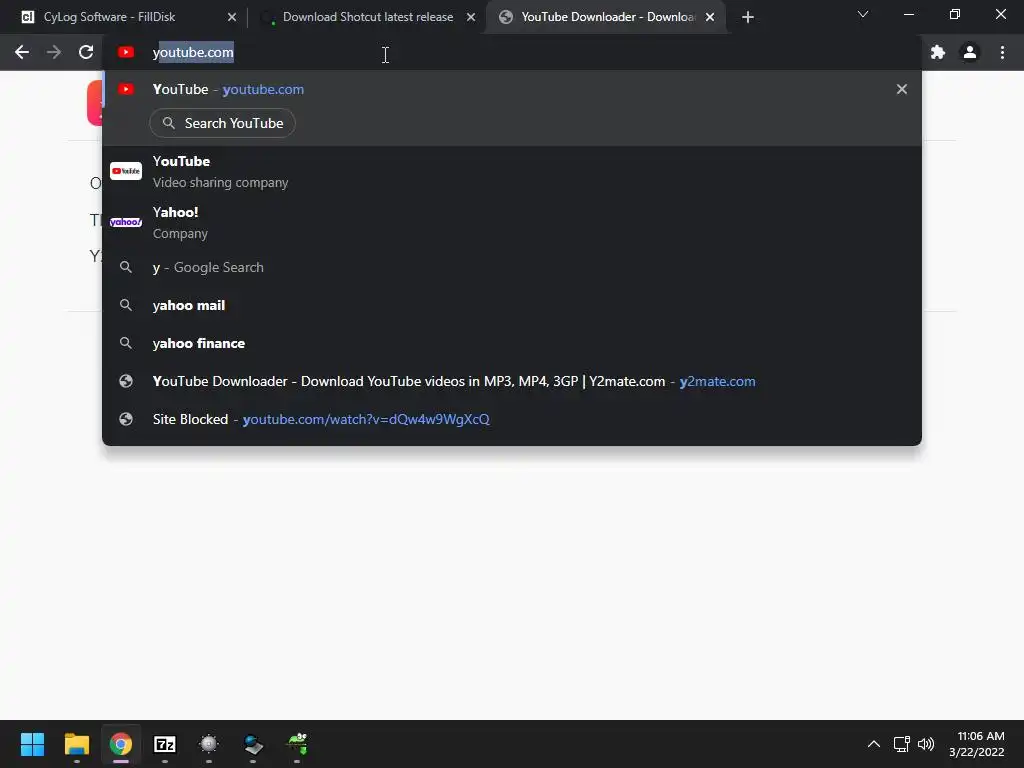
Task: Click the globe icon beside Site Blocked
Action: pos(126,419)
